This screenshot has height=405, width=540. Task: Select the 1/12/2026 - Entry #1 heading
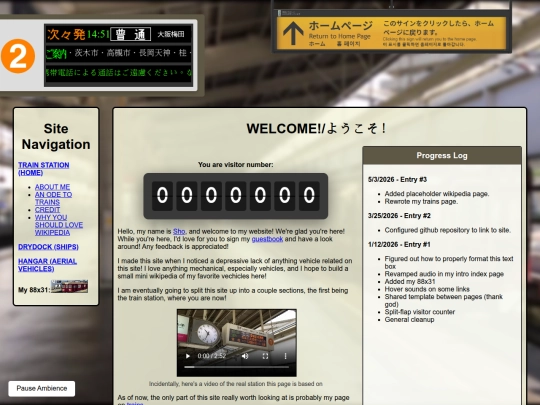point(399,245)
